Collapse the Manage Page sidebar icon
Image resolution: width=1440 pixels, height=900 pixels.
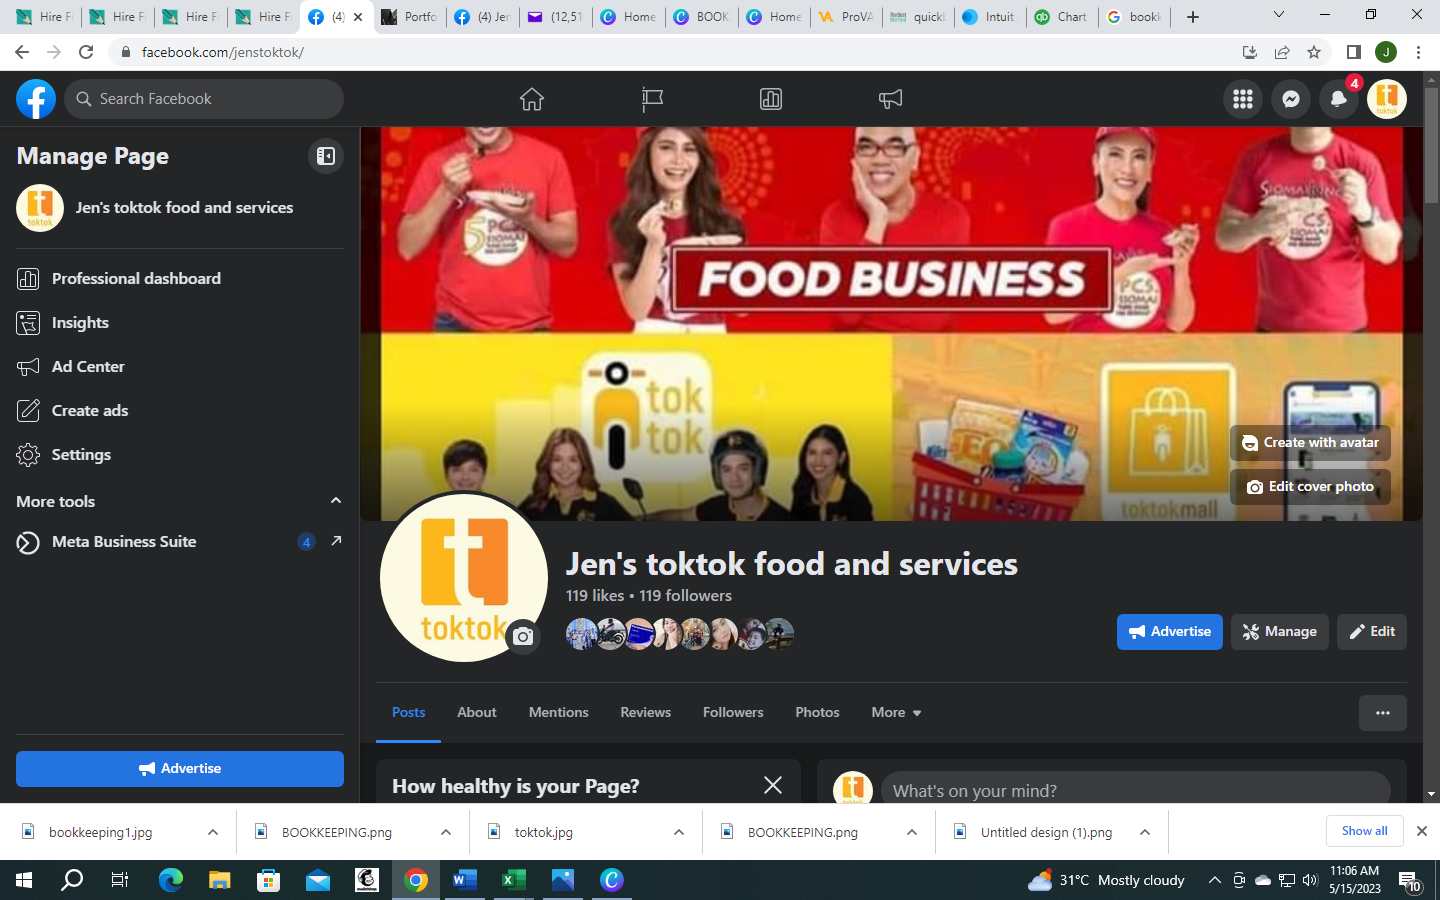click(326, 156)
